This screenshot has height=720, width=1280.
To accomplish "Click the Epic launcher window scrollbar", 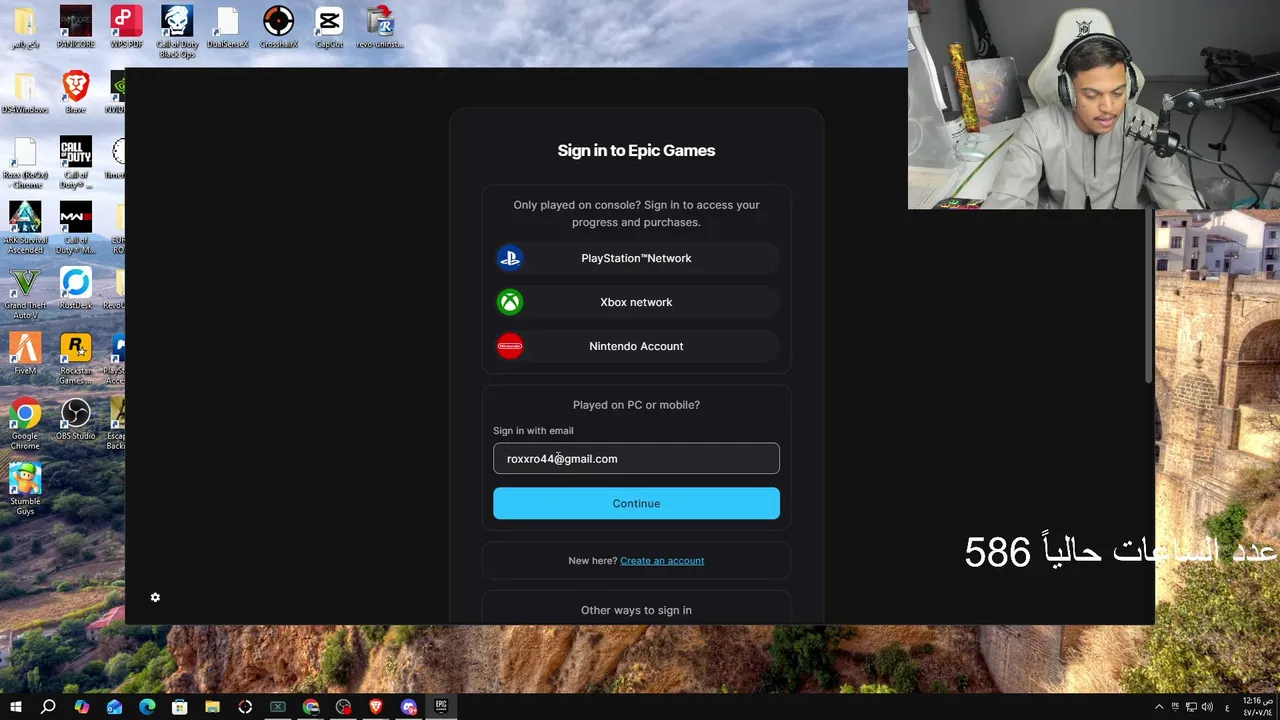I will click(1150, 295).
